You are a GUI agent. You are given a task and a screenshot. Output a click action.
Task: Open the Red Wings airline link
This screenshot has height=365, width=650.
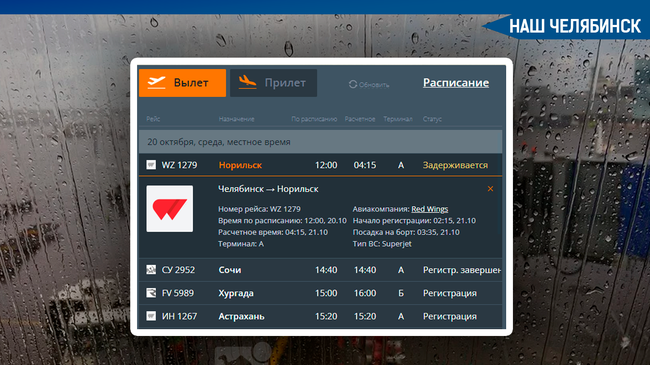429,209
